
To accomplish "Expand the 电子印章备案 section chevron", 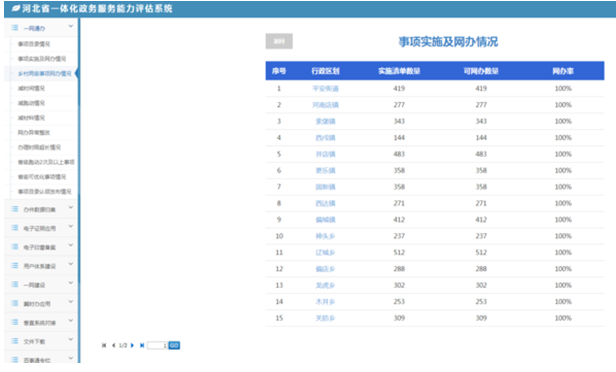I will (71, 245).
